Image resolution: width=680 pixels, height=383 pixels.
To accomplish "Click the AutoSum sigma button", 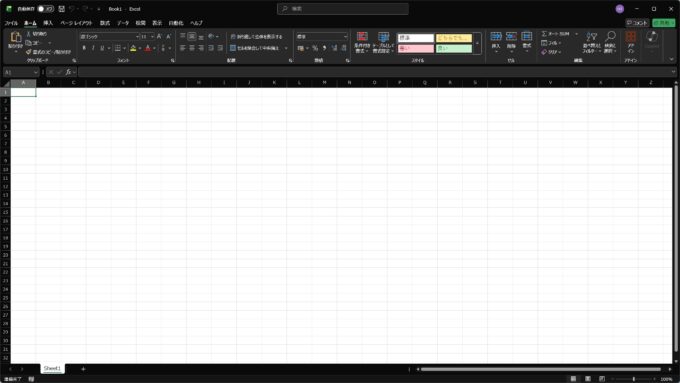I will tap(555, 34).
